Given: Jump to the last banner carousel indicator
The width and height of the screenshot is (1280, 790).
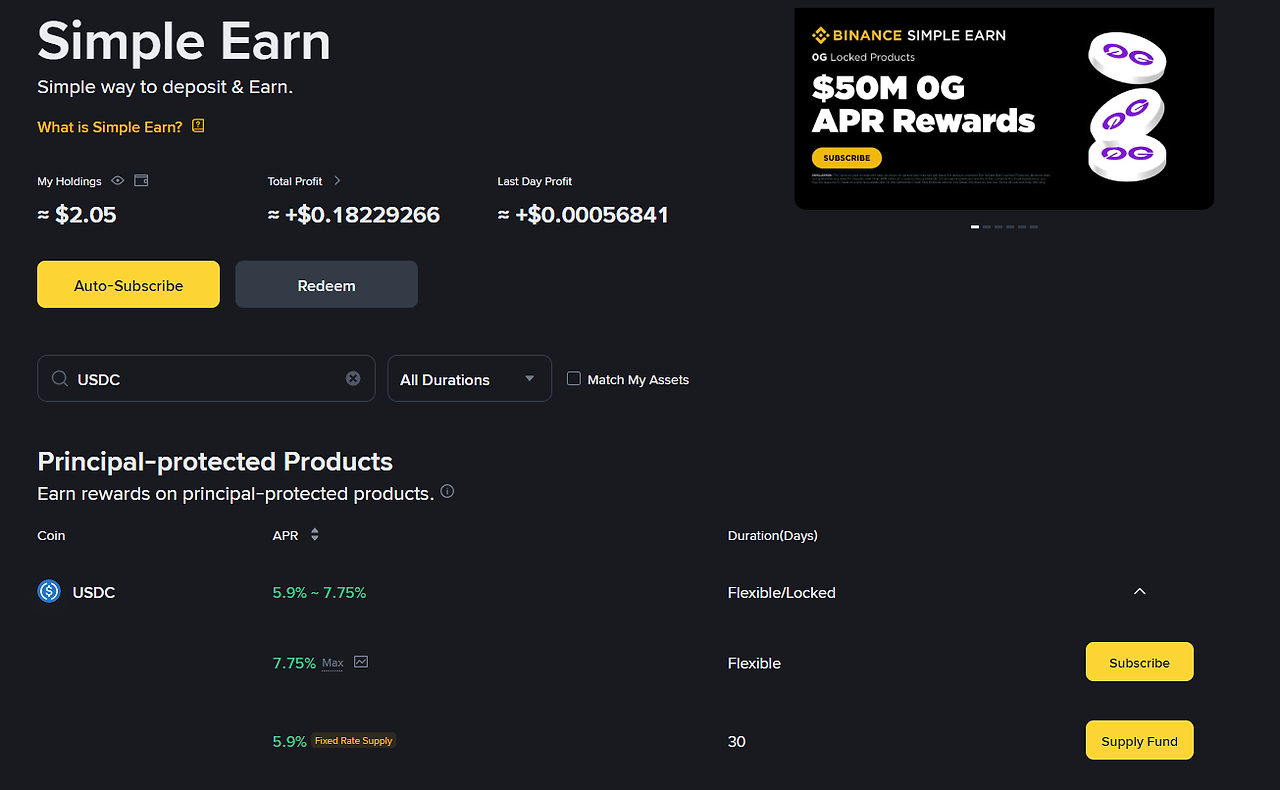Looking at the screenshot, I should tap(1034, 227).
